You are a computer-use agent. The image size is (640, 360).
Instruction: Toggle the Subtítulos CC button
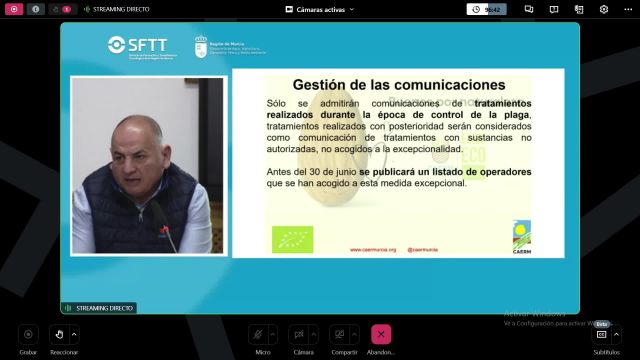tap(602, 335)
